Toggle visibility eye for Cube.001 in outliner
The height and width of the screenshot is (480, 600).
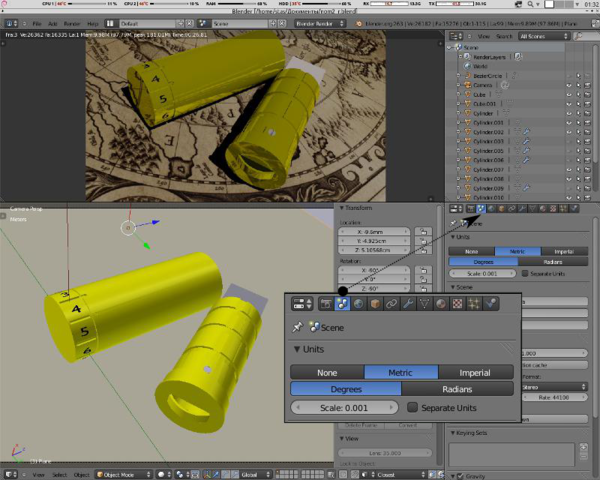[569, 104]
